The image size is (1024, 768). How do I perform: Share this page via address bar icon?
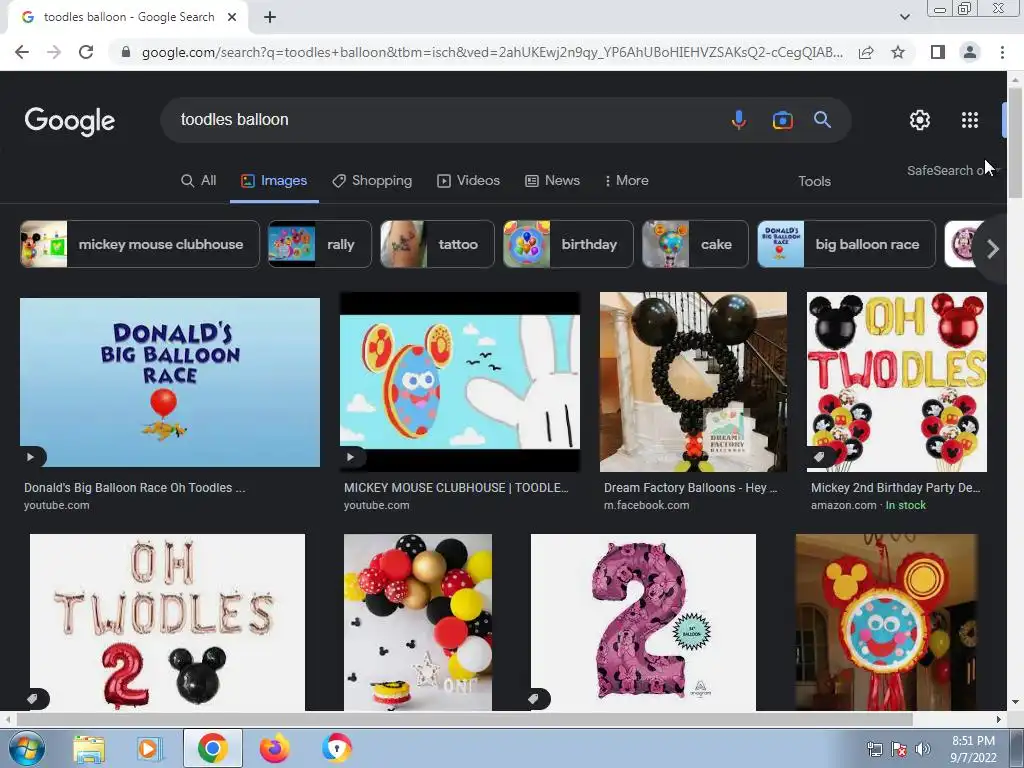coord(866,52)
